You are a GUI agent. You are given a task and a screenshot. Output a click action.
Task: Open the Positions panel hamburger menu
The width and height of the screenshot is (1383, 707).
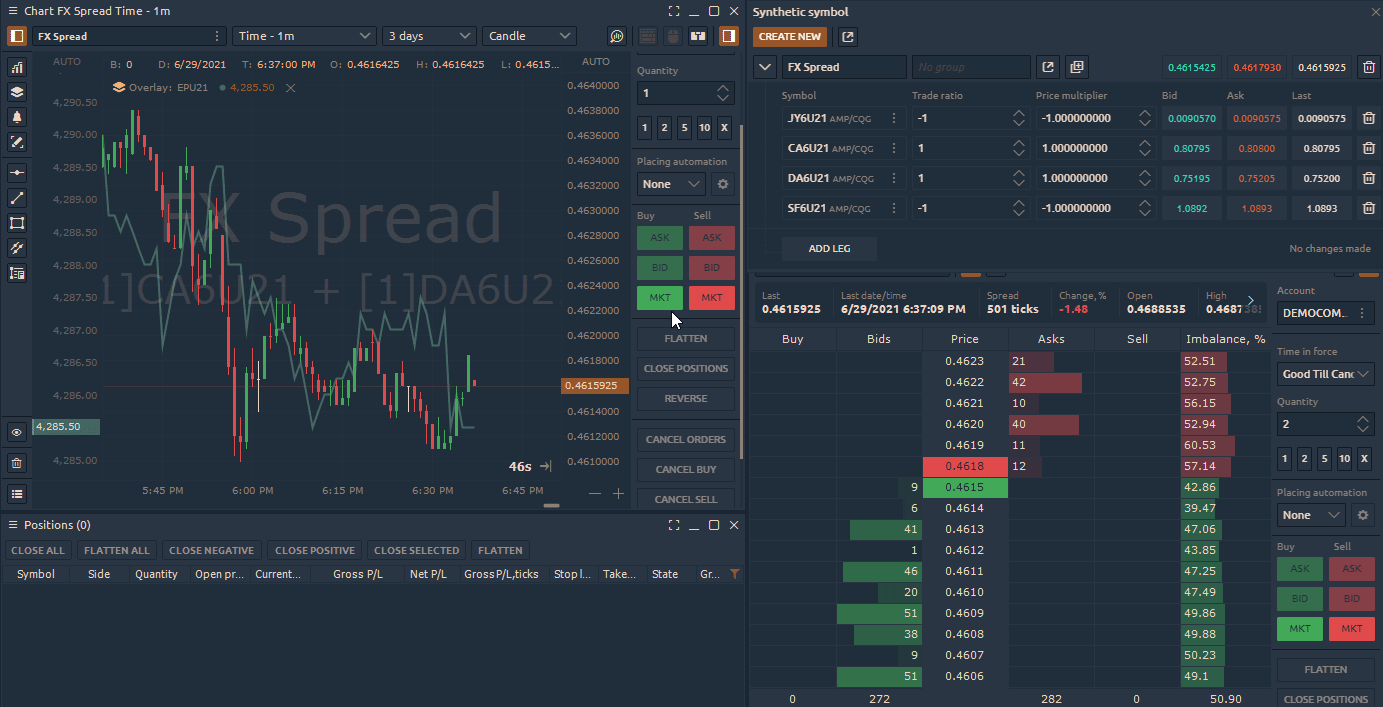coord(13,525)
